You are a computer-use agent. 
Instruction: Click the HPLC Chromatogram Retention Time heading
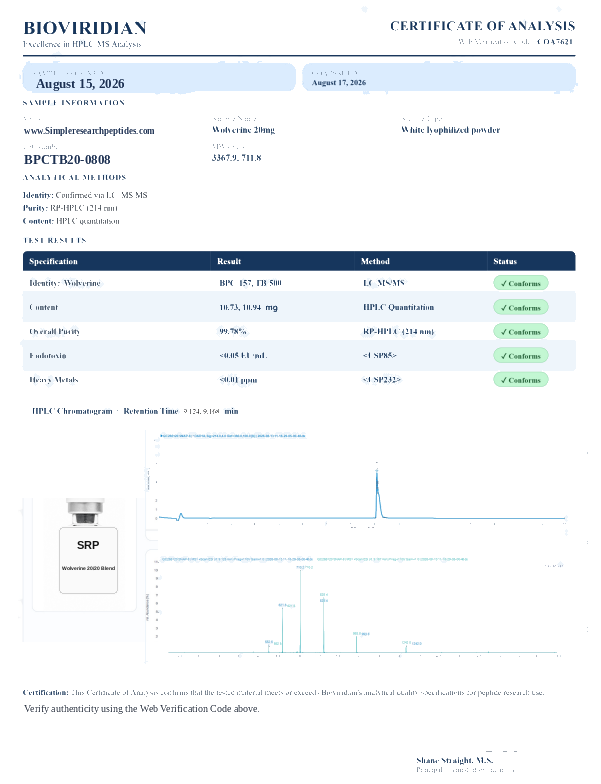tap(135, 411)
